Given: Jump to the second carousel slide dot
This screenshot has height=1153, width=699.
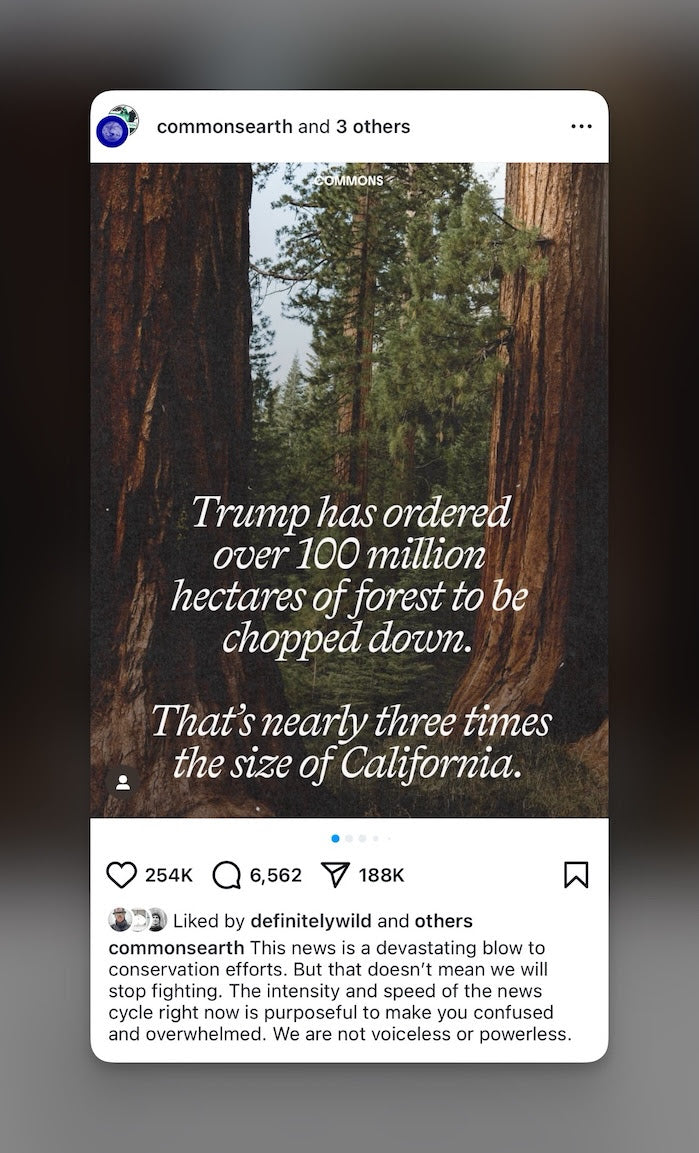Looking at the screenshot, I should click(349, 838).
